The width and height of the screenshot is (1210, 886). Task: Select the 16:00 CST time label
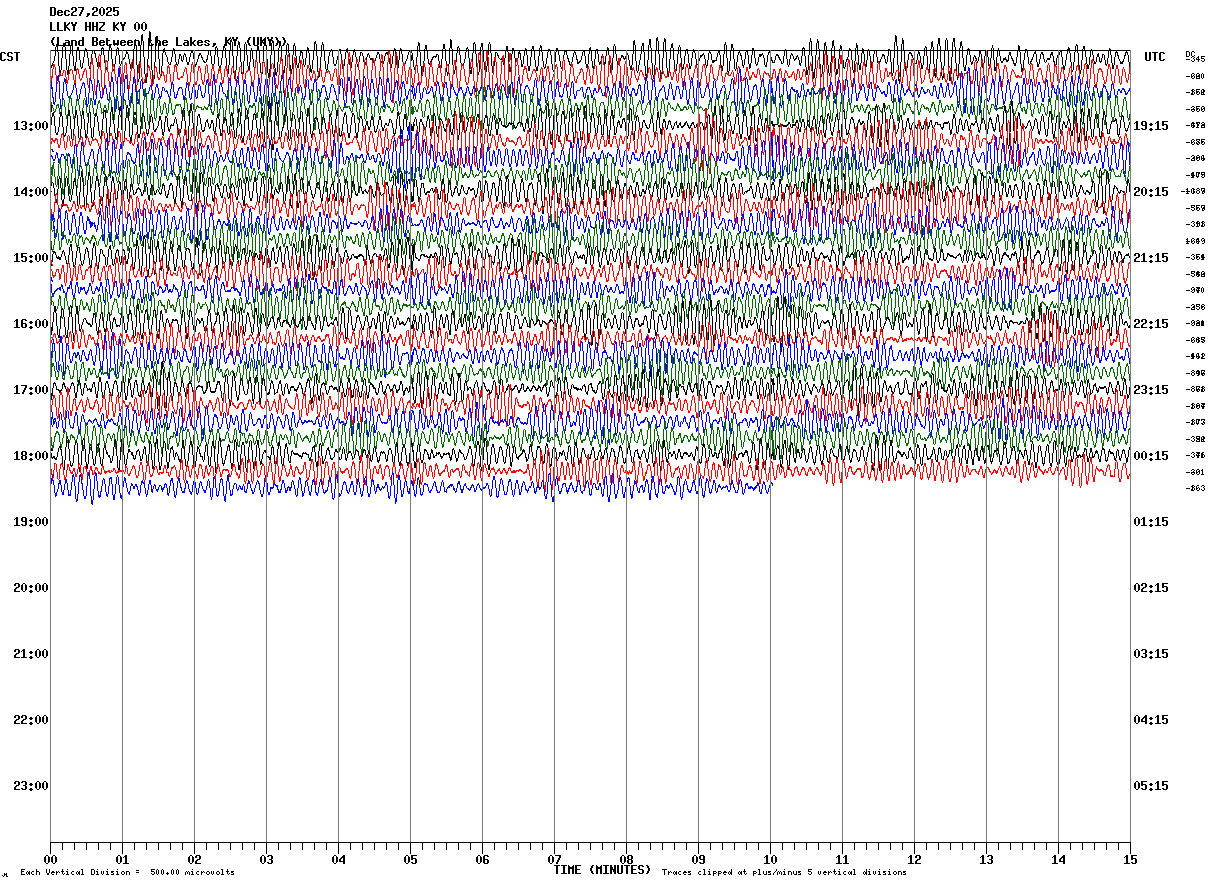pos(31,324)
